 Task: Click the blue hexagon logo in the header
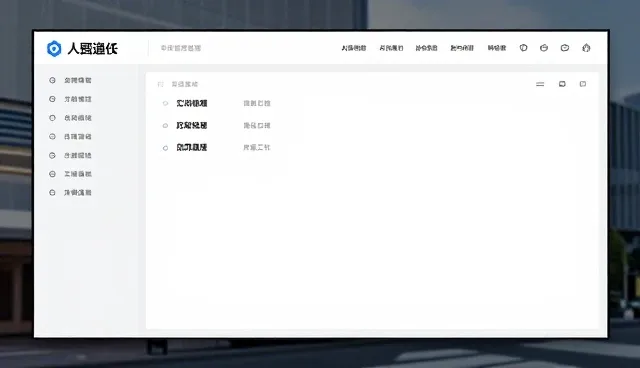(x=54, y=49)
